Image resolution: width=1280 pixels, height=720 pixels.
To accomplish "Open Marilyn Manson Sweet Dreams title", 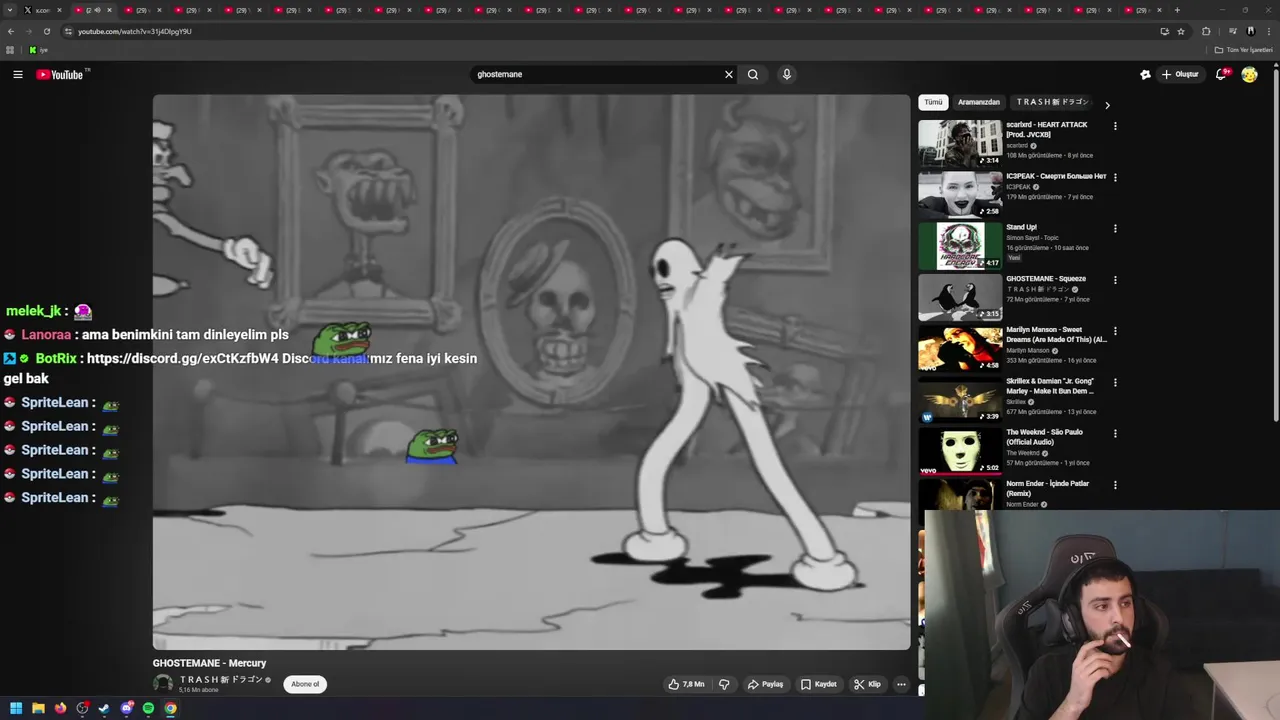I will click(x=1056, y=335).
